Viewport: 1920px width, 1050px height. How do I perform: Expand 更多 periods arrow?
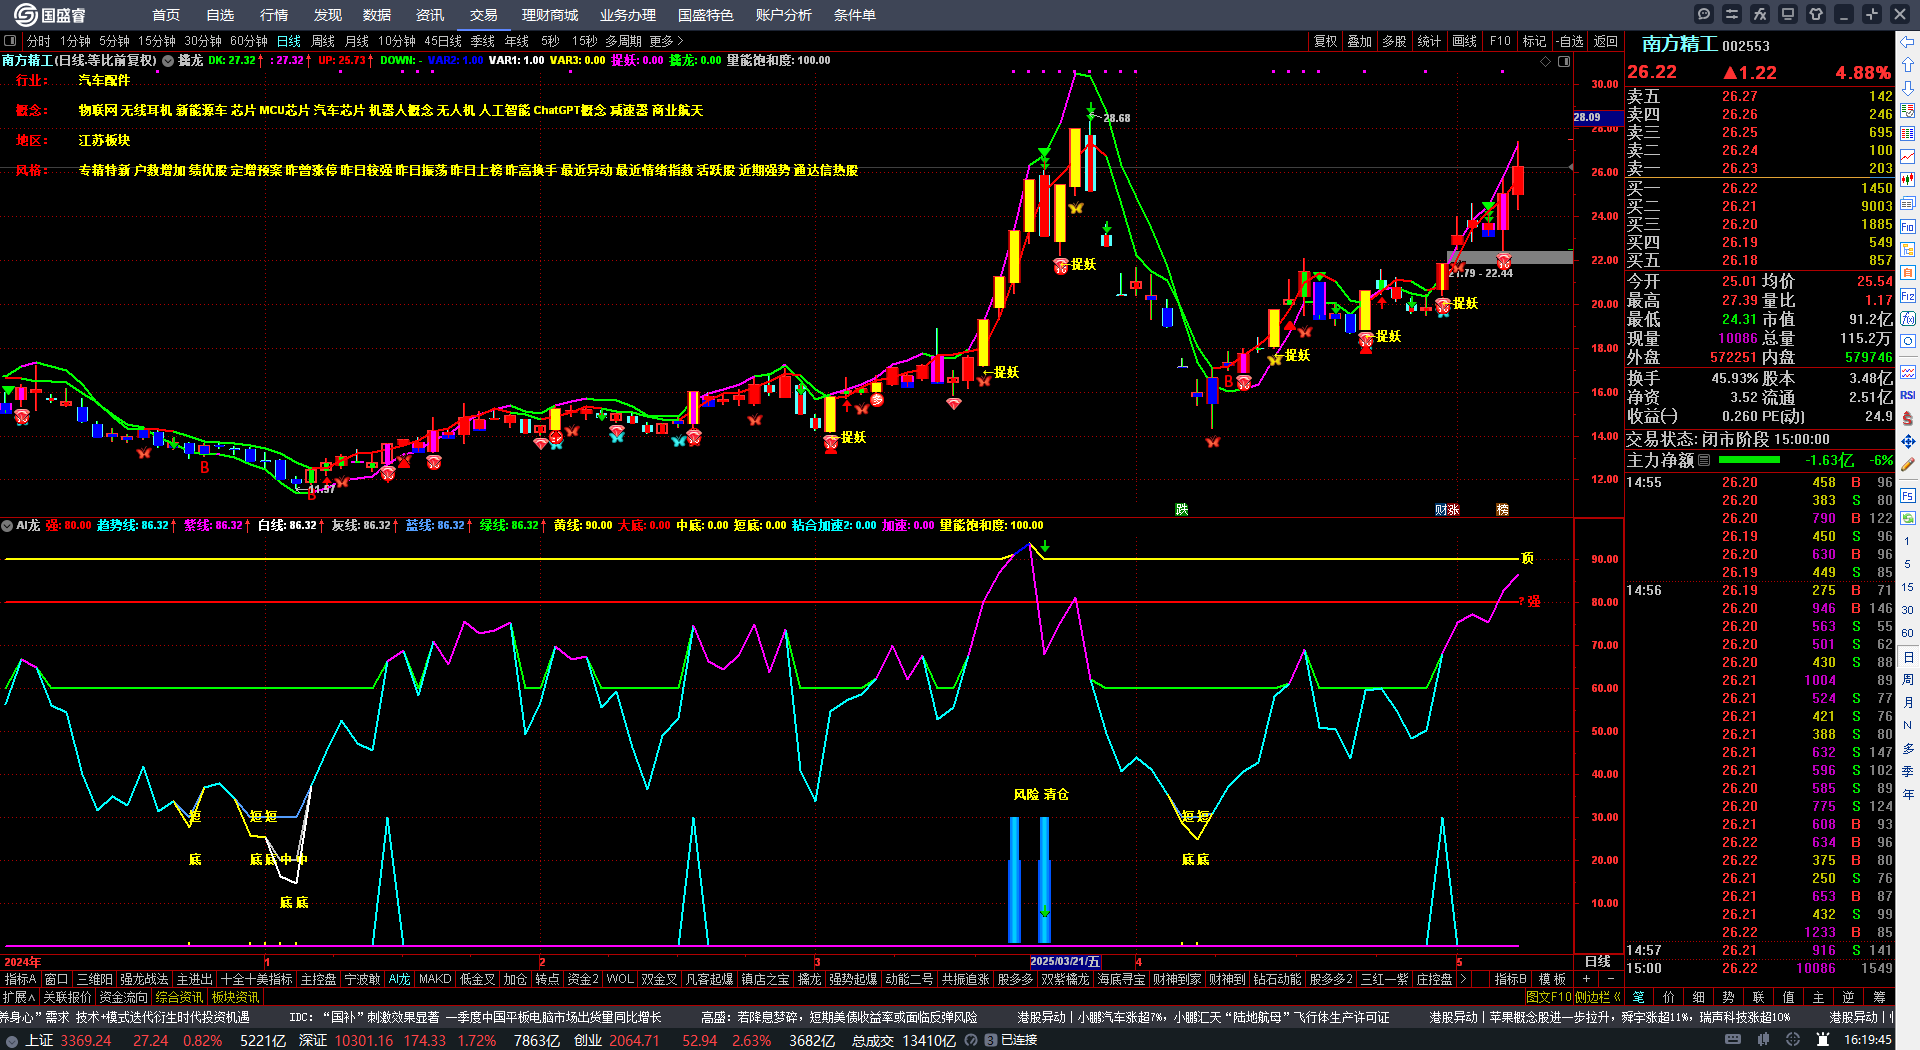(680, 41)
